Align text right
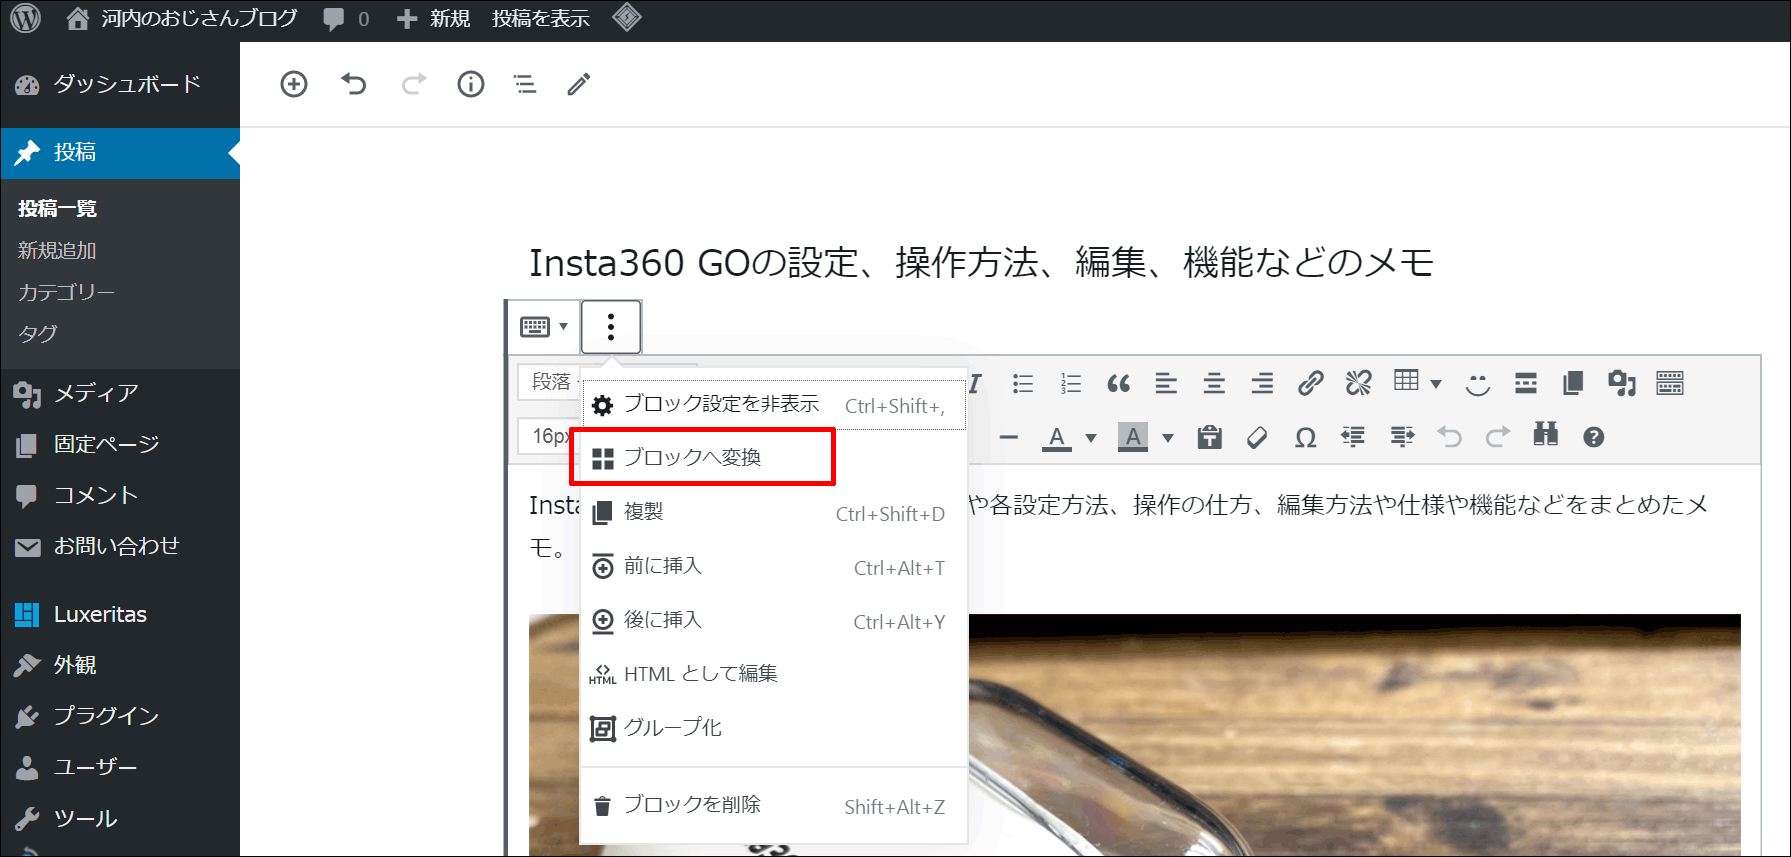Viewport: 1791px width, 857px height. pos(1262,383)
